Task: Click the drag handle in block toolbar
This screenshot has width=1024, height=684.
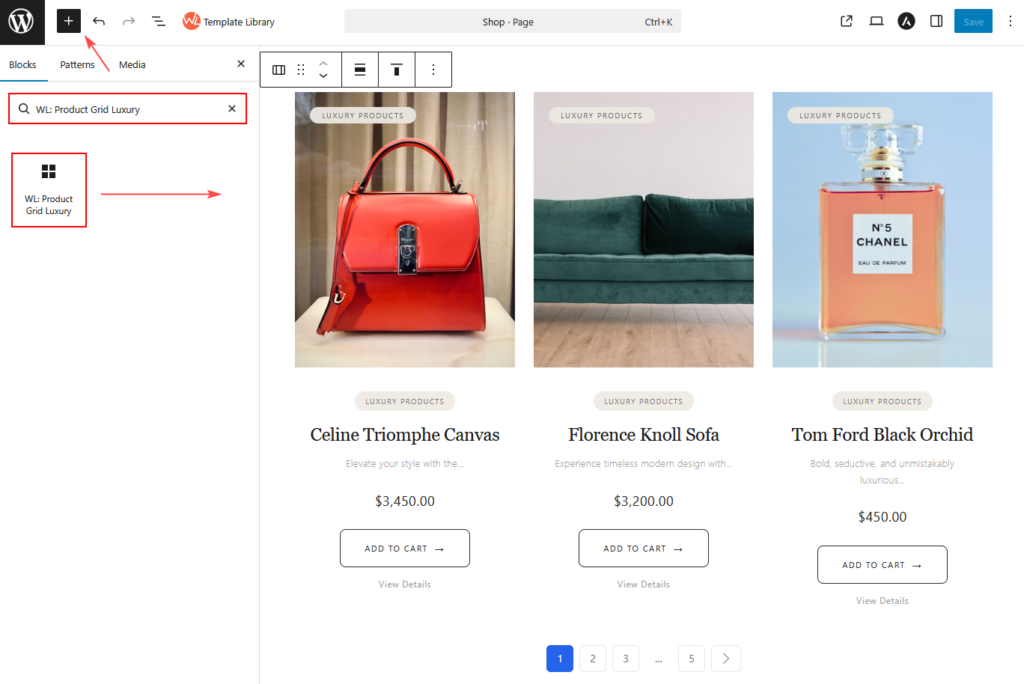Action: [x=301, y=70]
